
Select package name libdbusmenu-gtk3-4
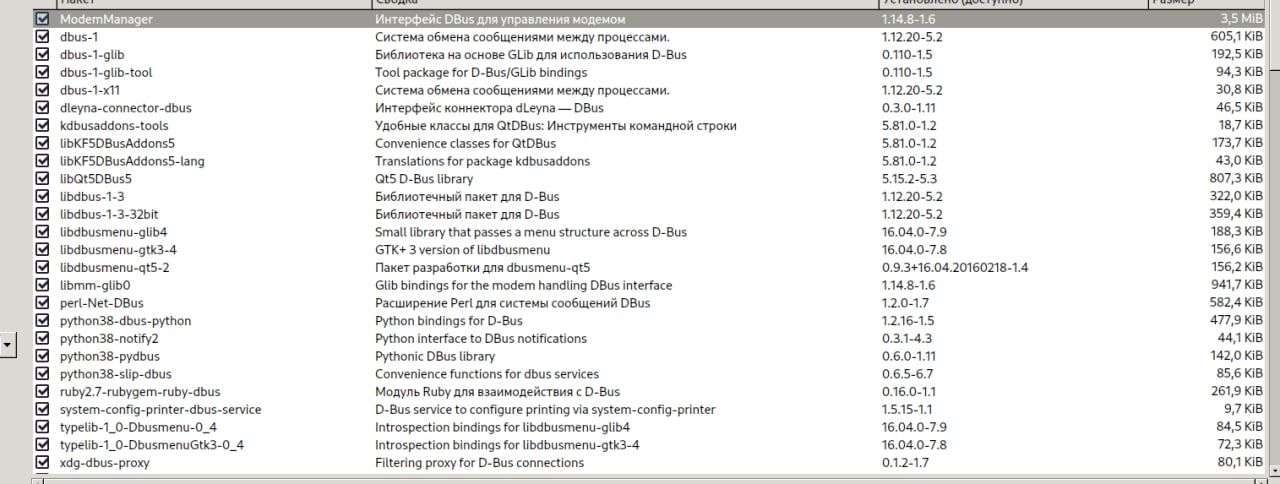(118, 250)
